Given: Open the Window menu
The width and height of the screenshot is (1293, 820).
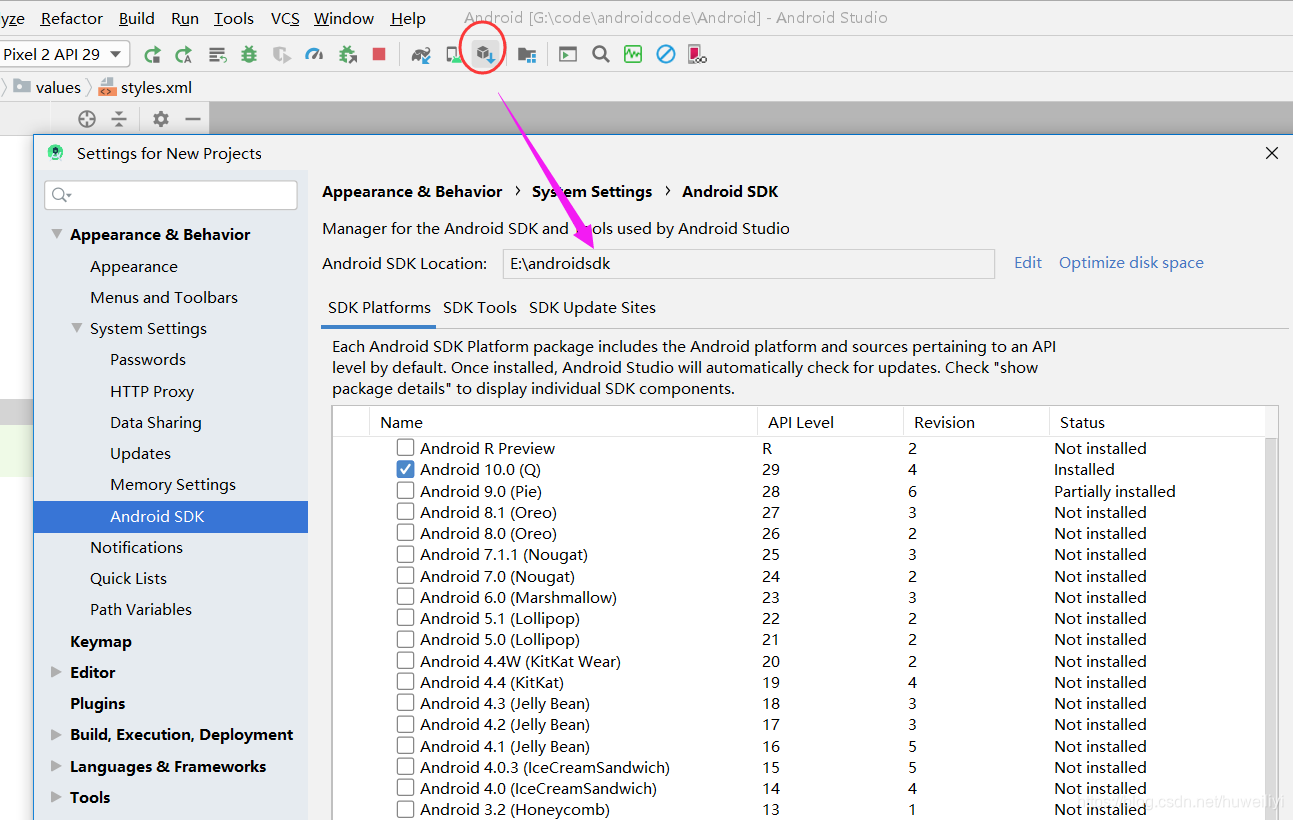Looking at the screenshot, I should click(344, 18).
